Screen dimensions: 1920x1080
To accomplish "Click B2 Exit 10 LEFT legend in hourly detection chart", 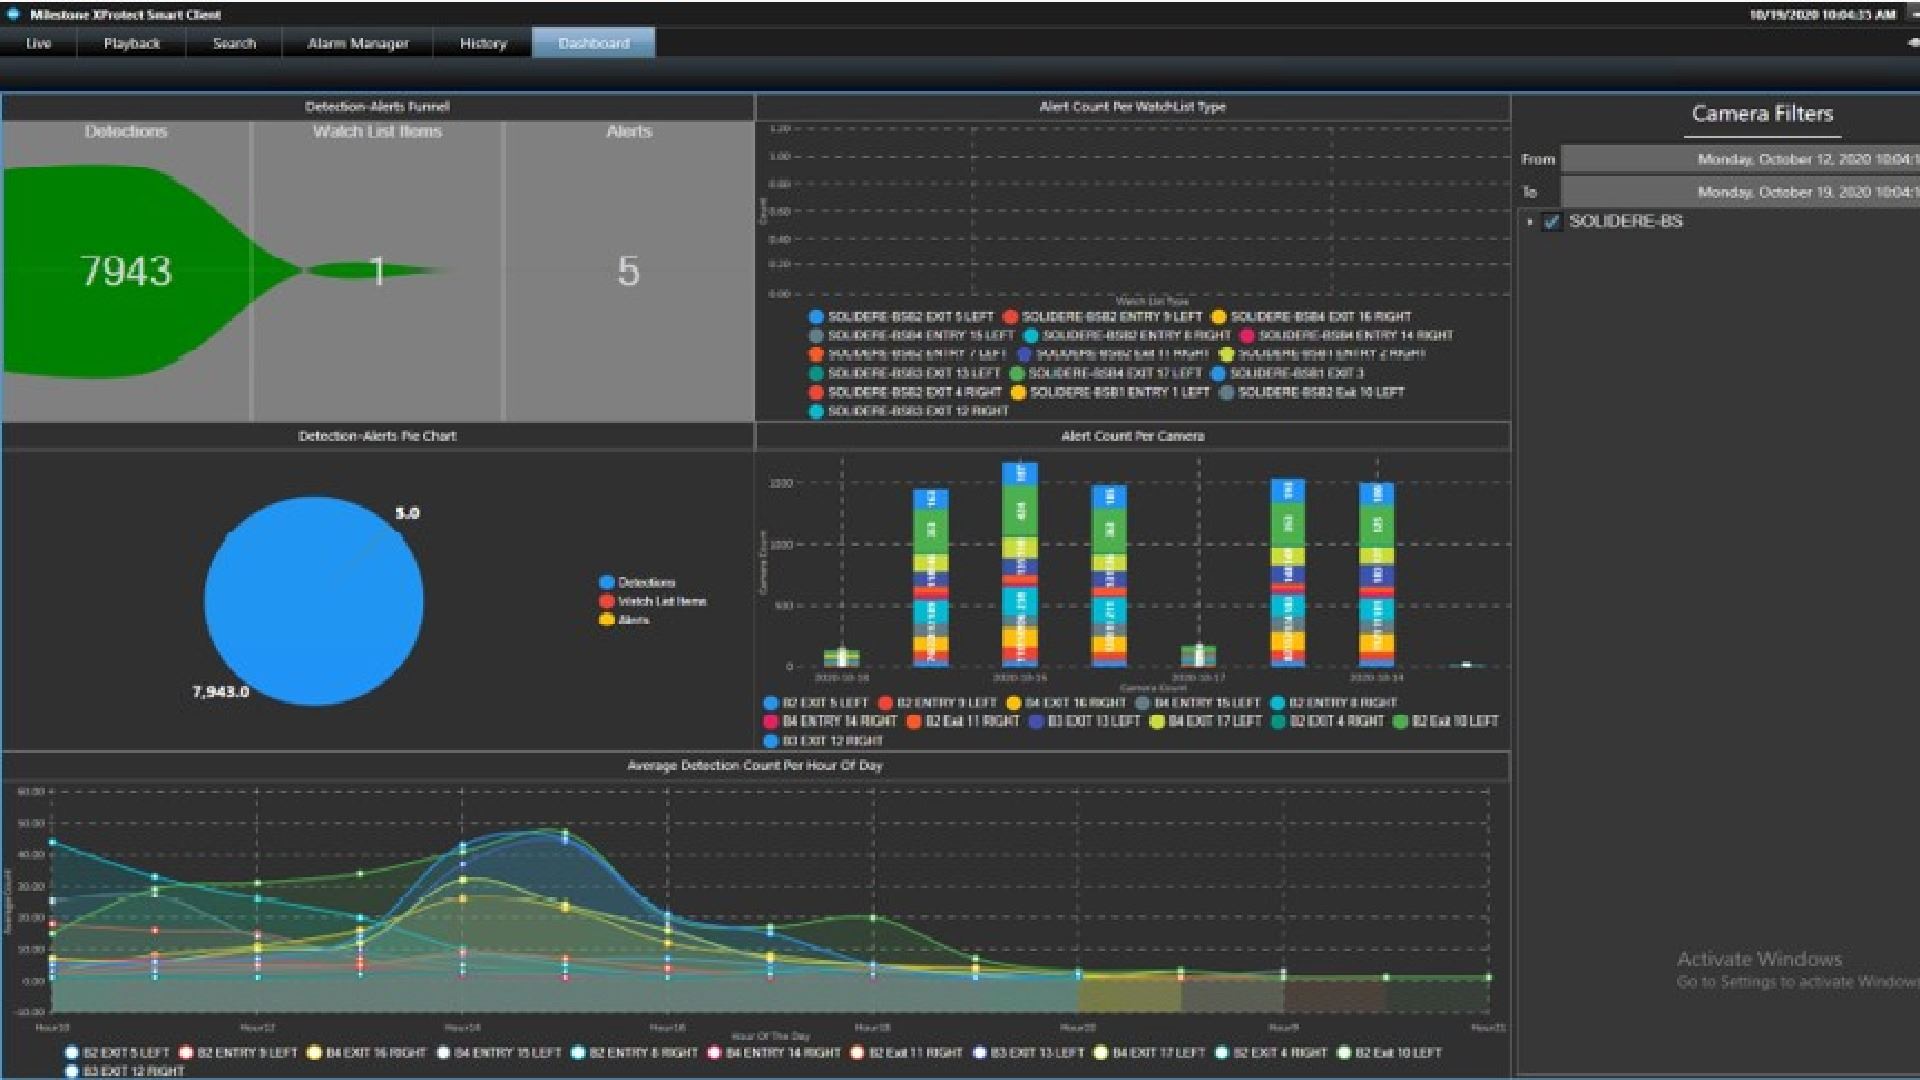I will click(x=1390, y=1053).
